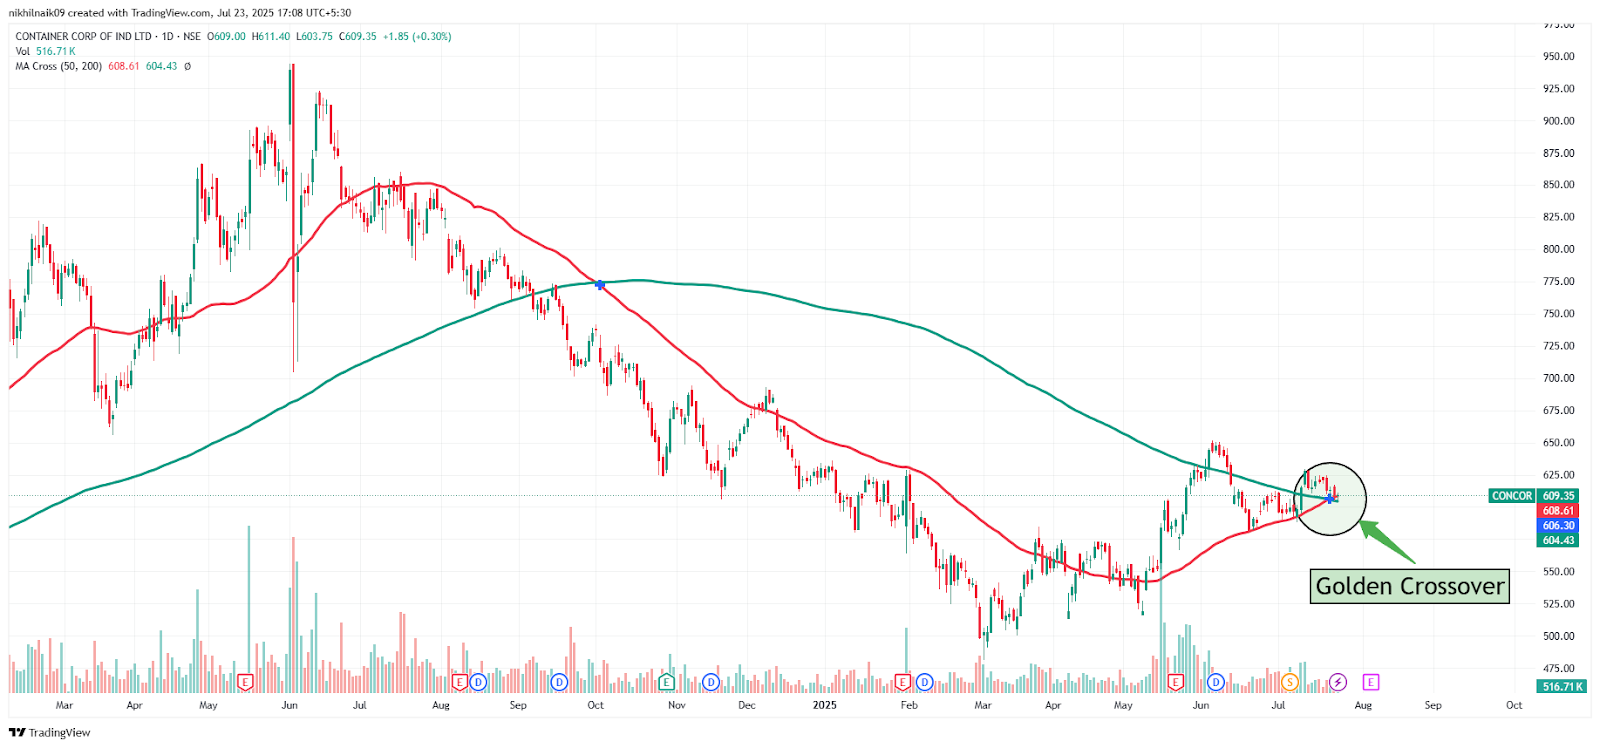Click the red earnings E marker at Feb 2025
Image resolution: width=1600 pixels, height=748 pixels.
(x=903, y=682)
